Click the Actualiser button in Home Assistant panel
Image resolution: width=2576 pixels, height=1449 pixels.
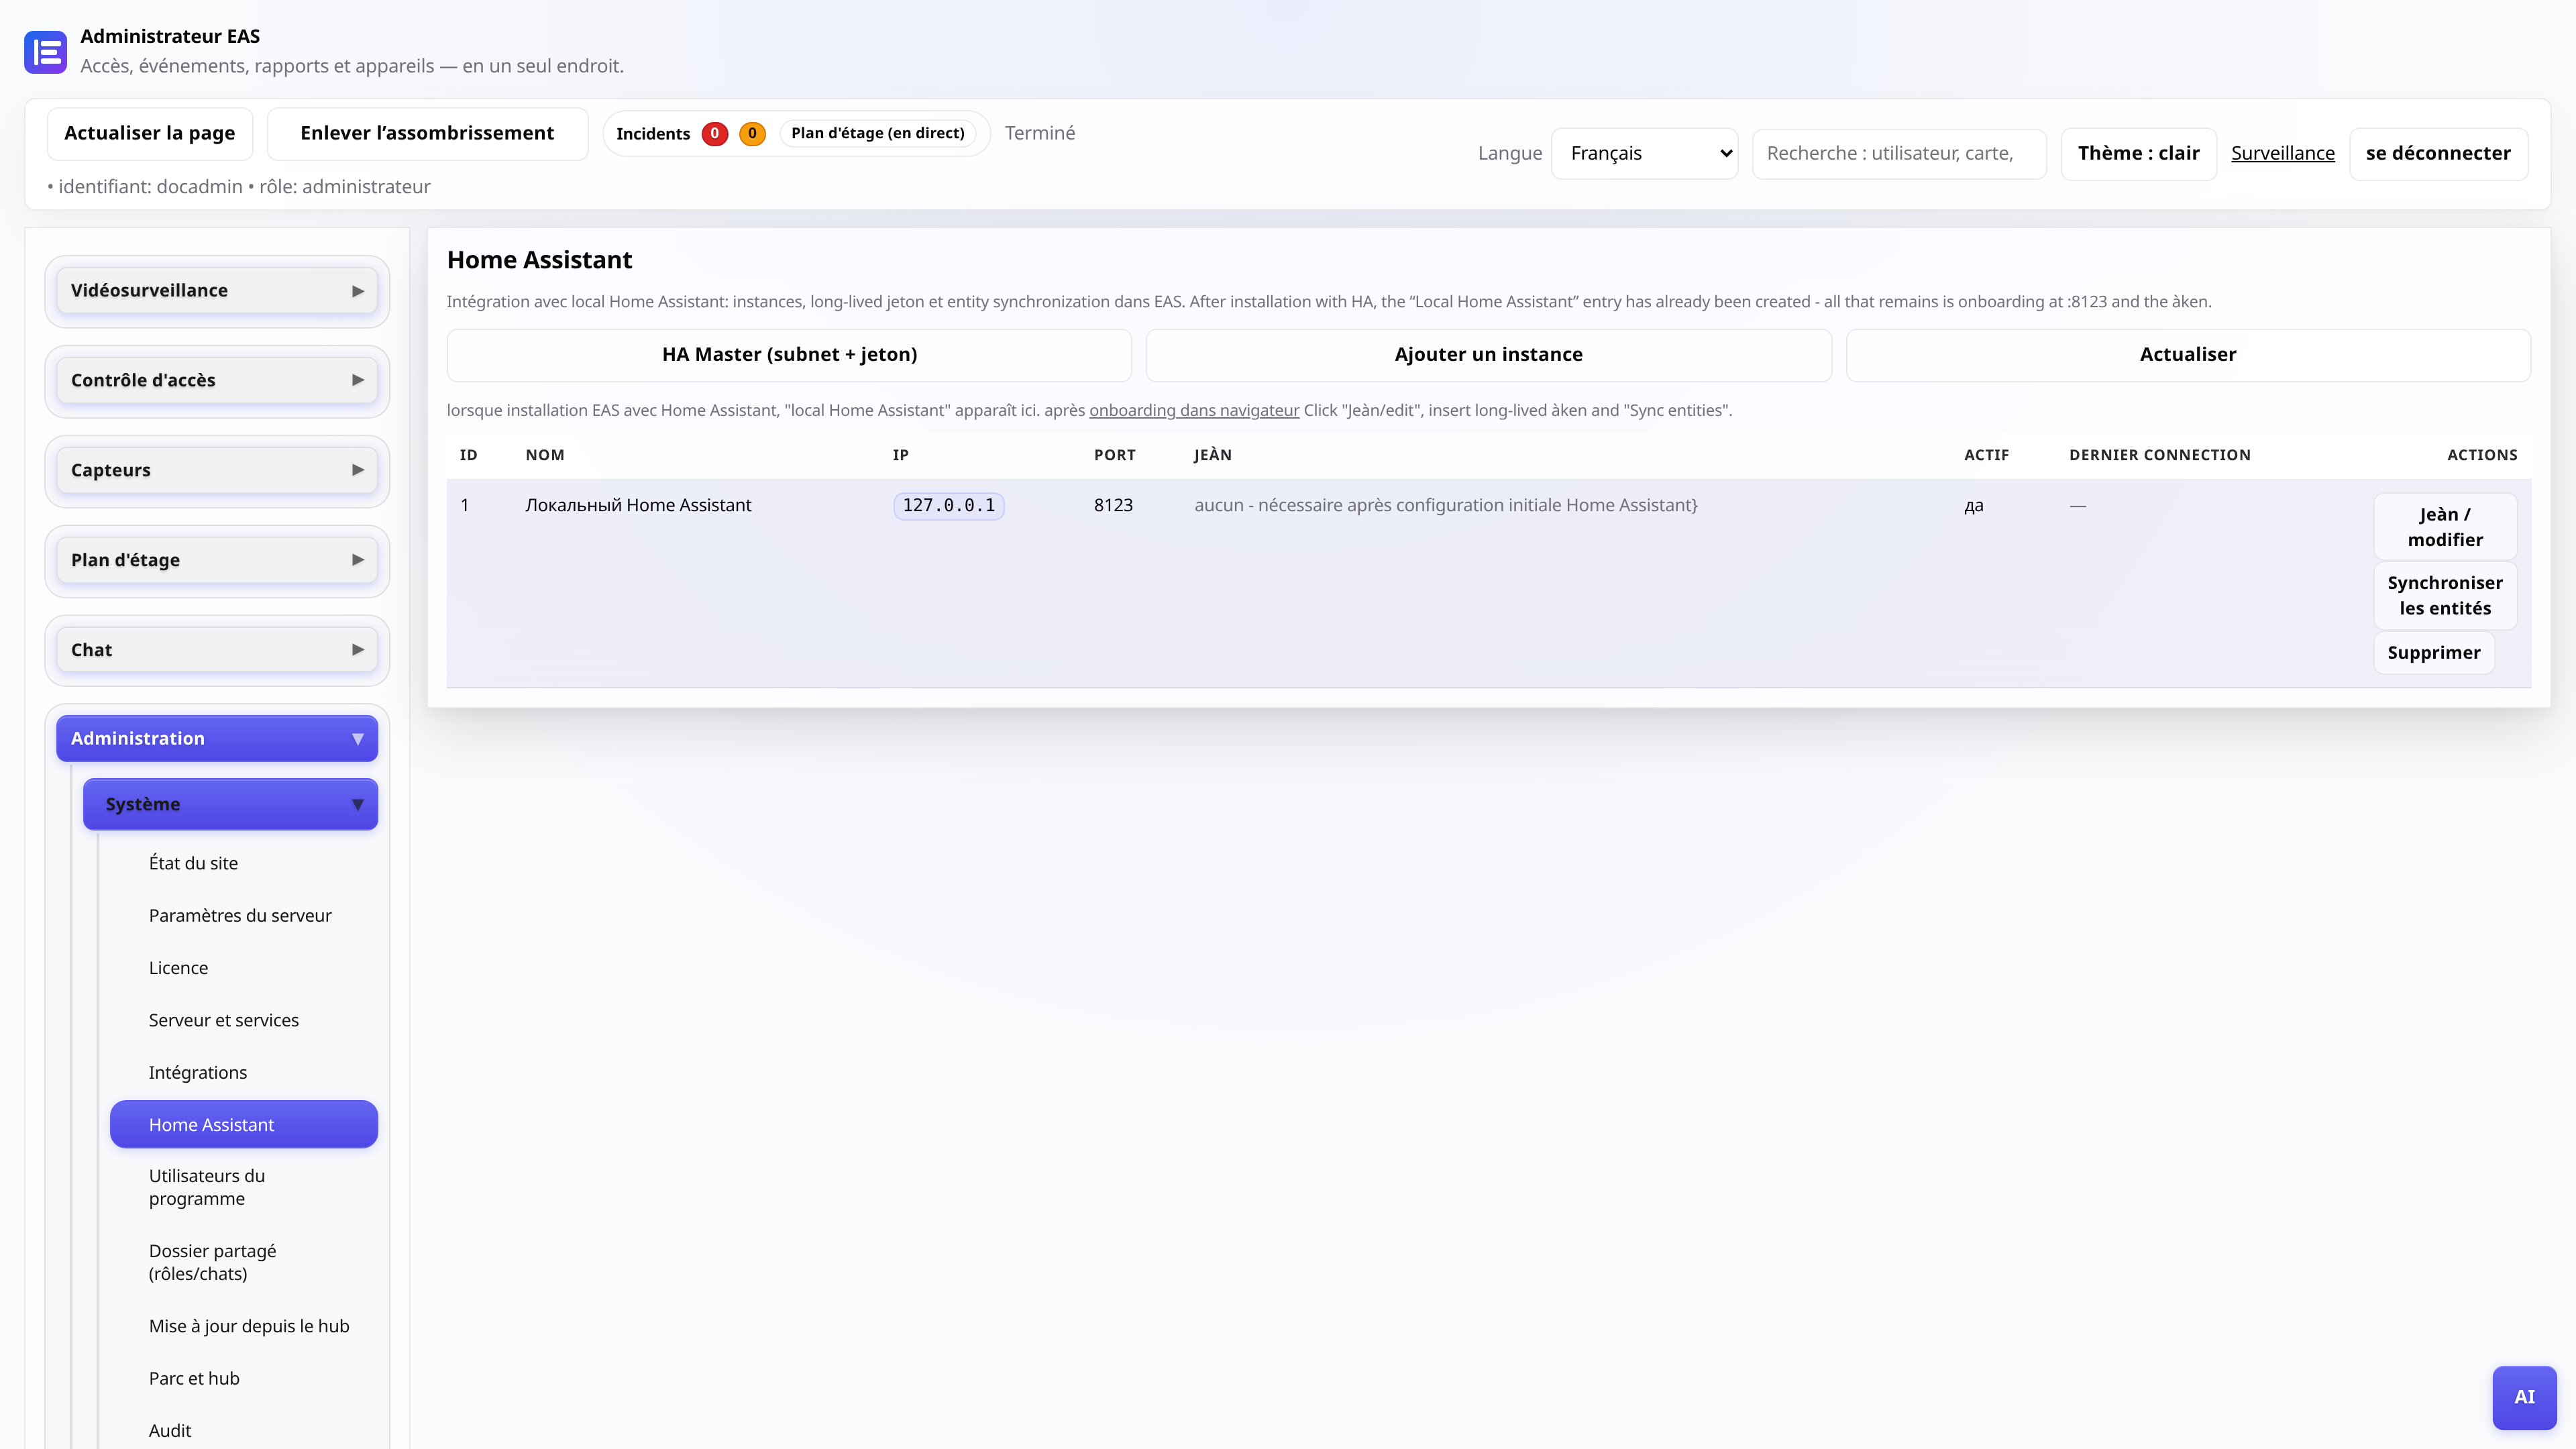click(2188, 354)
